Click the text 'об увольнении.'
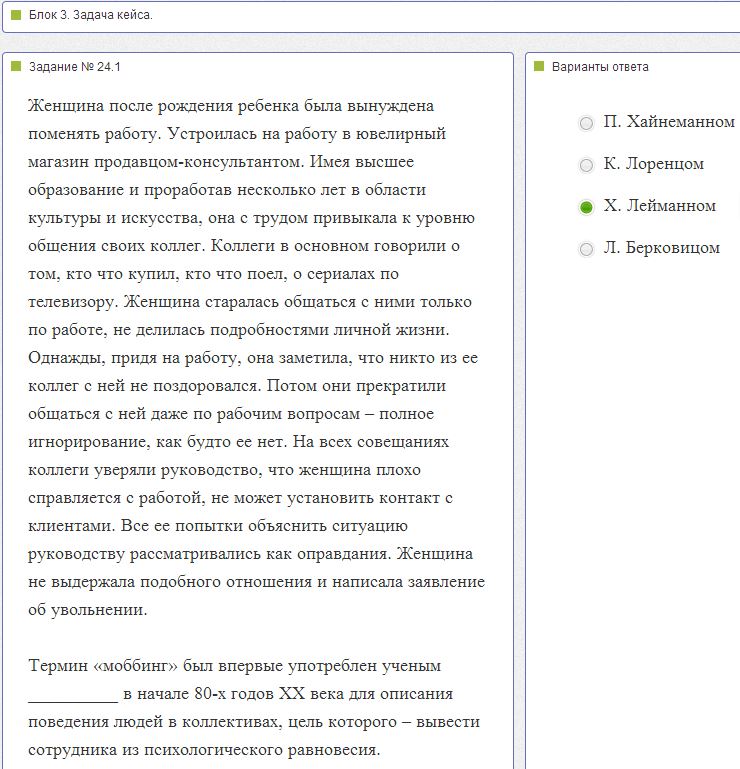This screenshot has height=769, width=740. point(87,610)
